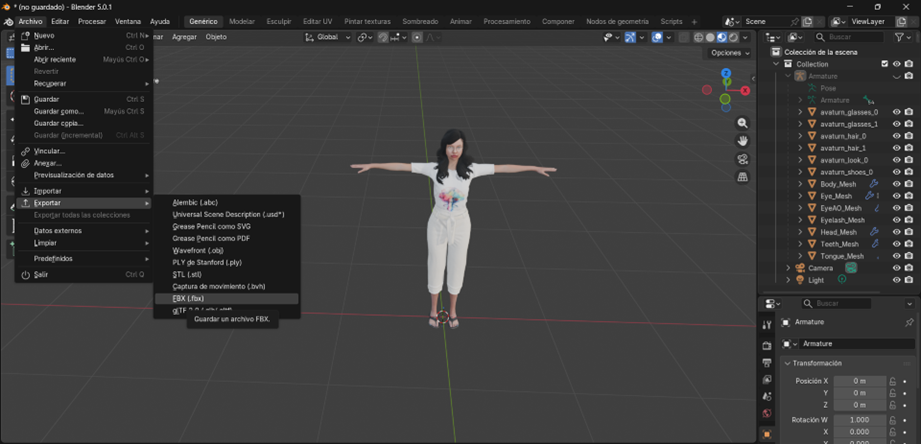
Task: Click the hand pan view icon
Action: 742,141
